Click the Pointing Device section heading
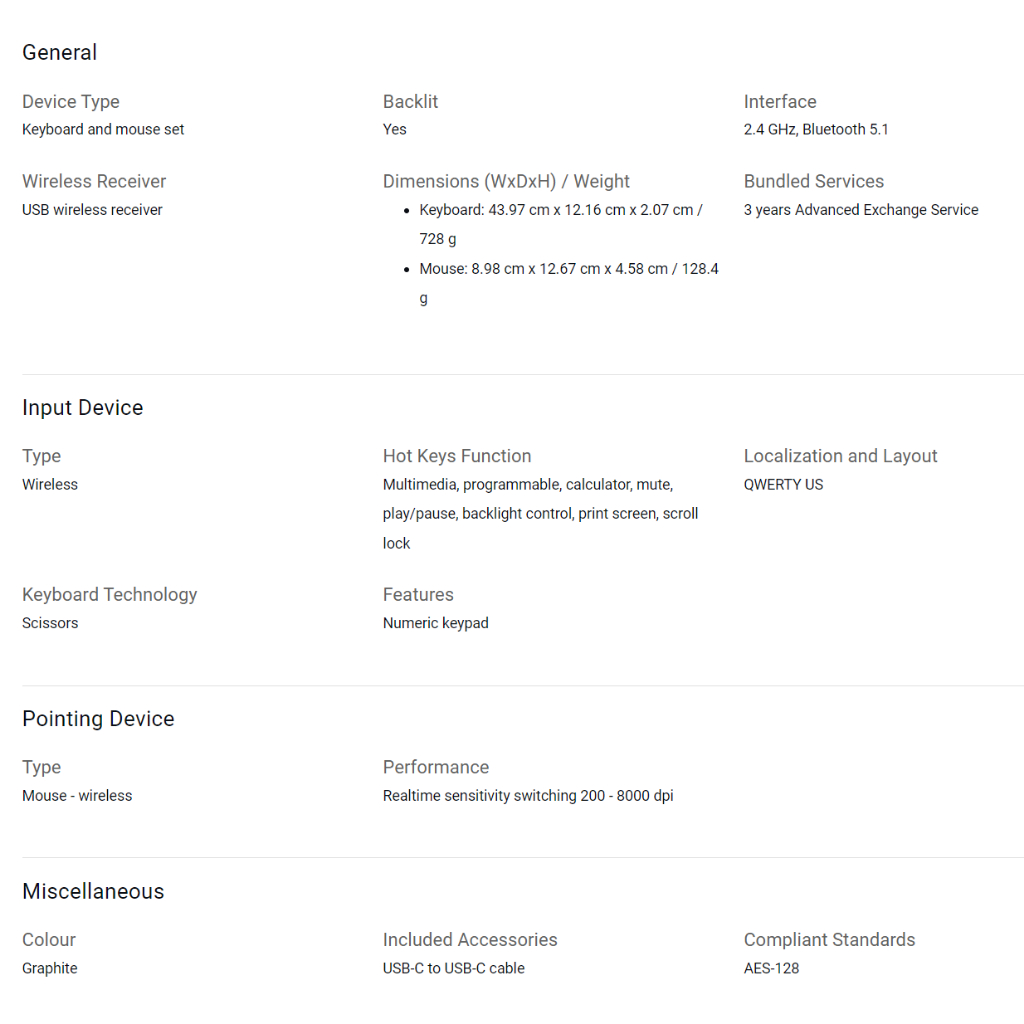Image resolution: width=1024 pixels, height=1024 pixels. click(98, 719)
